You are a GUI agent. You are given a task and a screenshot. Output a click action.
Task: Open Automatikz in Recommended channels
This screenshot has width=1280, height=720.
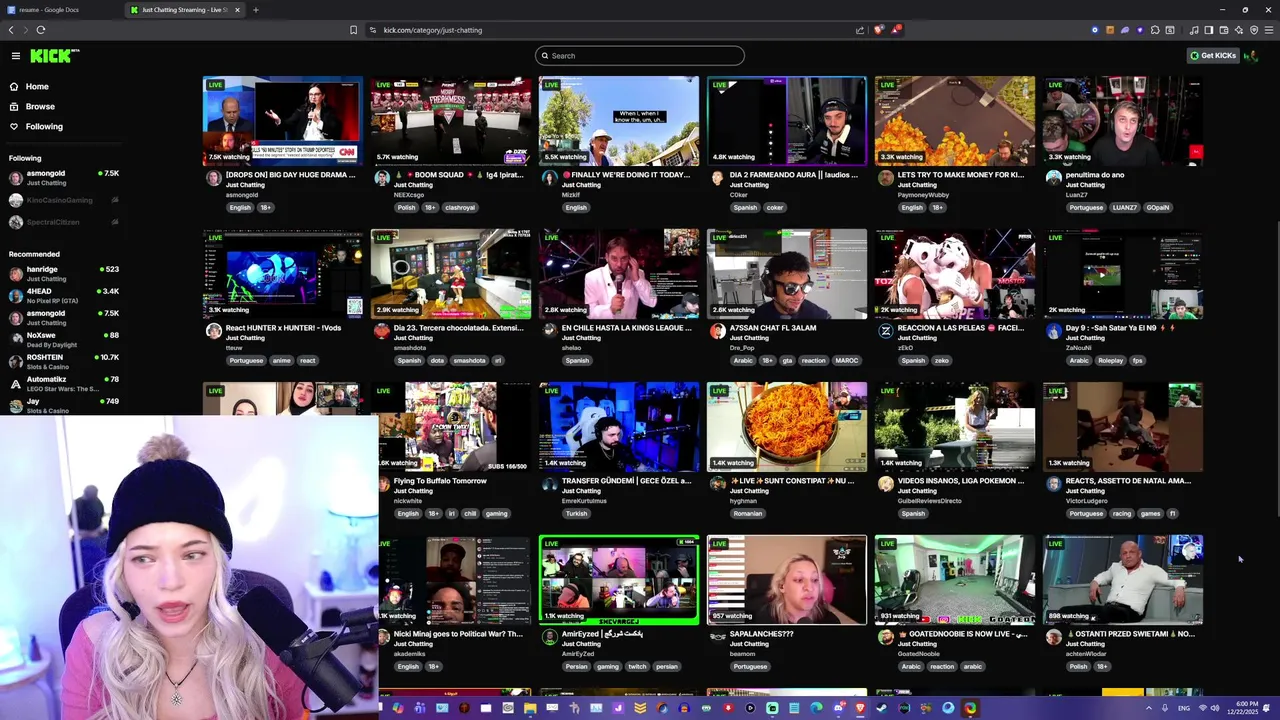tap(64, 384)
